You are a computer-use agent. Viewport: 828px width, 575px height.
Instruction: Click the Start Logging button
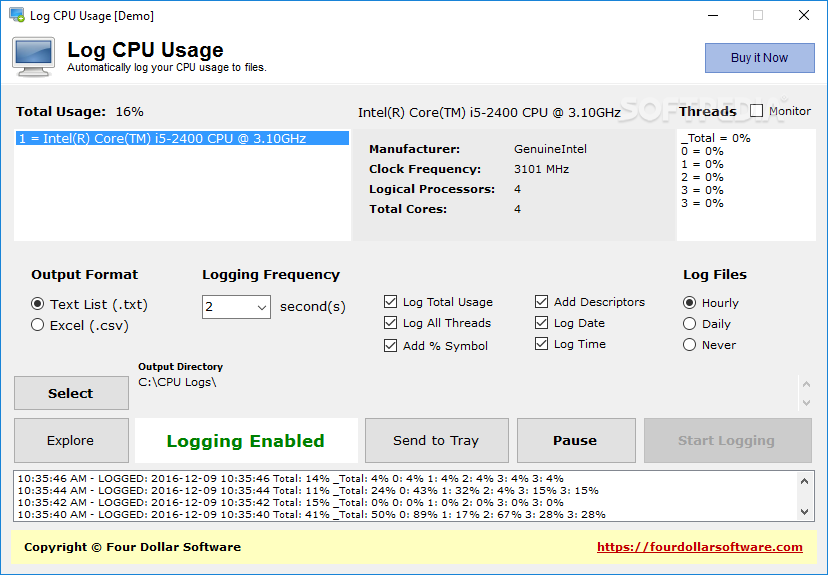pyautogui.click(x=727, y=440)
